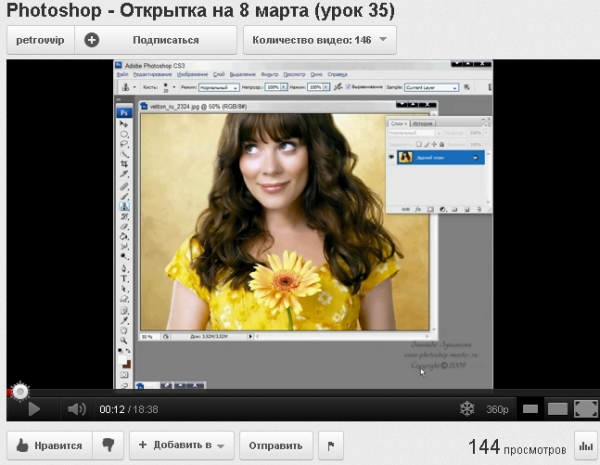Open the petrovvip channel

(40, 40)
